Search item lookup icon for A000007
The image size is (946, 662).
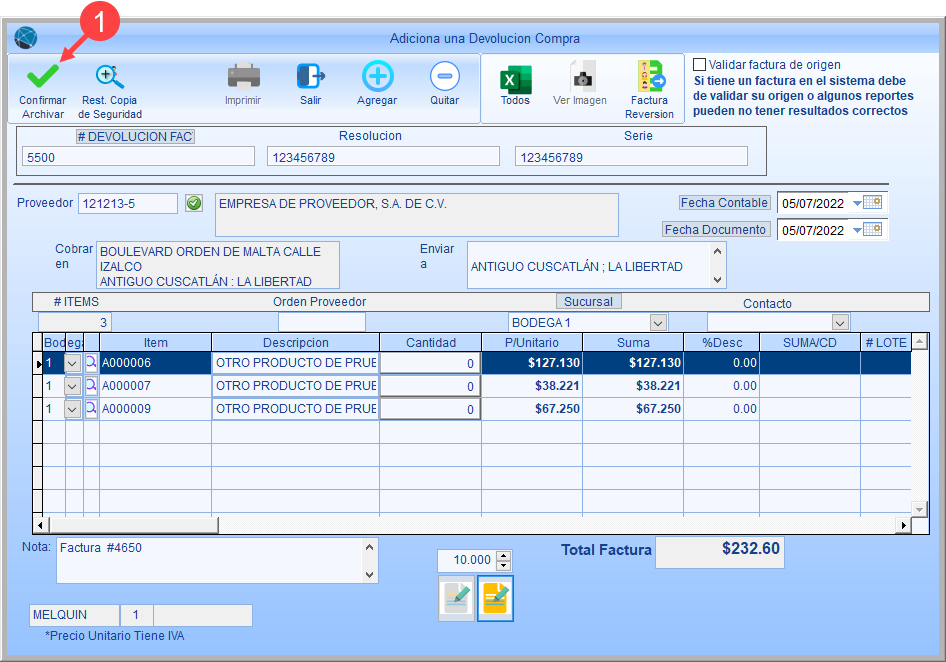pos(91,386)
